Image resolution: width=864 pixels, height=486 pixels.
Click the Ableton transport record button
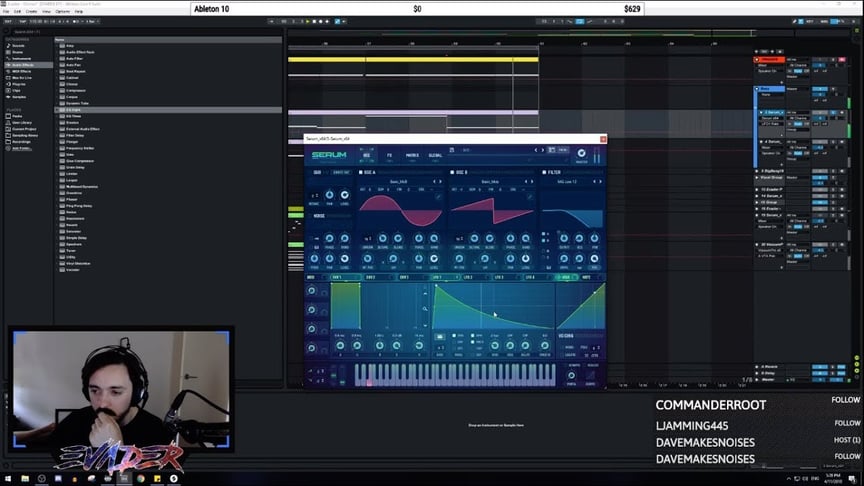(x=321, y=21)
